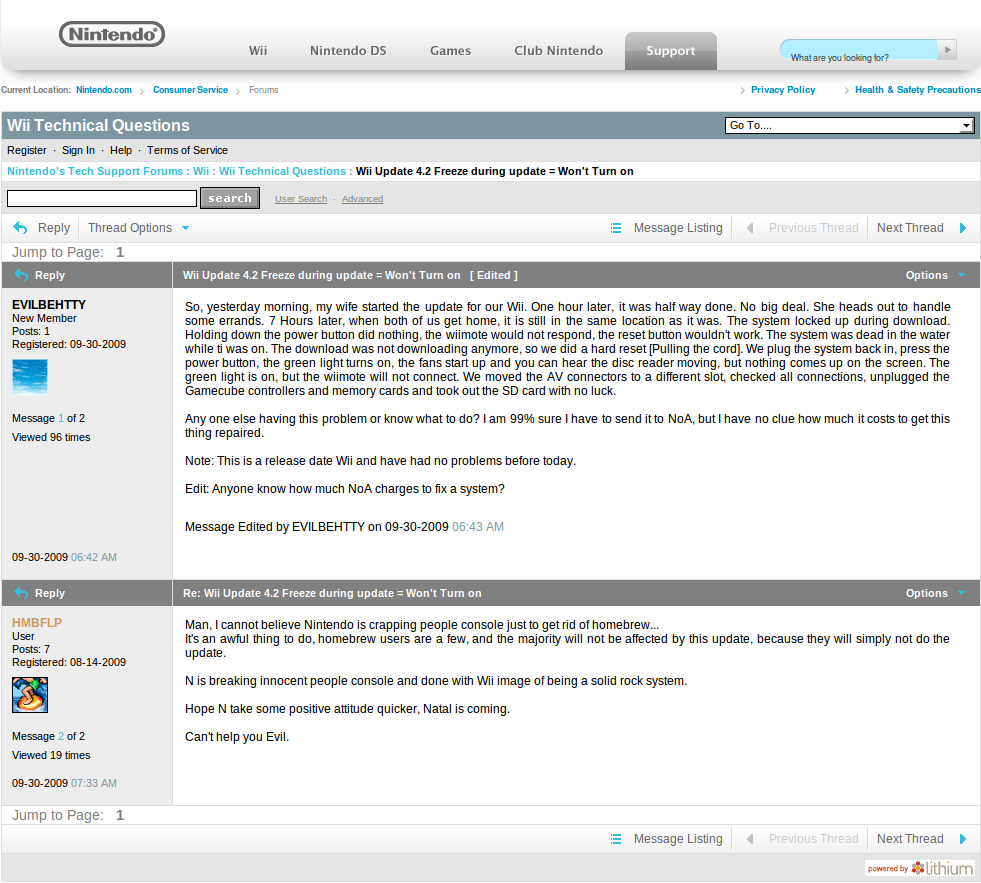The image size is (981, 883).
Task: Click message number 1 link
Action: [61, 418]
